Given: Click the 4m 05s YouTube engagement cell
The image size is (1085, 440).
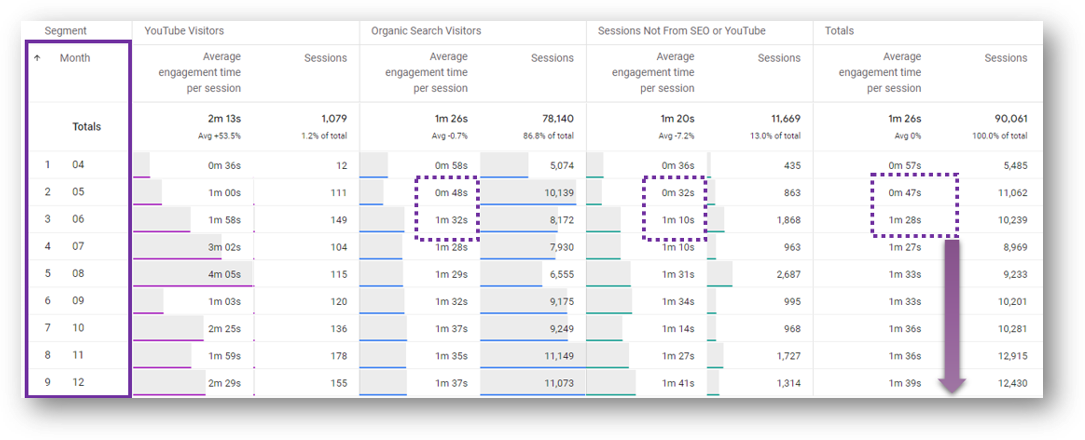Looking at the screenshot, I should point(224,274).
